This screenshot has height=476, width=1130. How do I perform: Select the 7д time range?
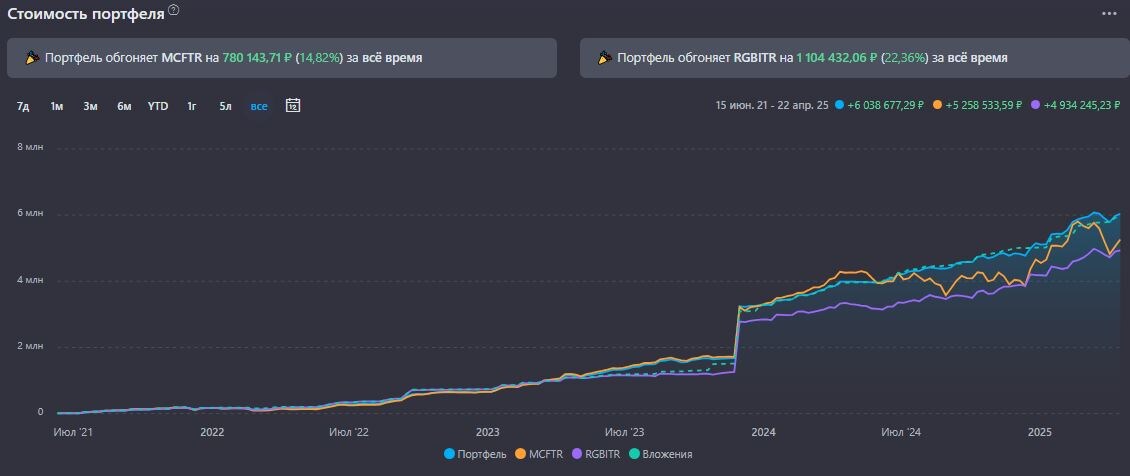(23, 107)
